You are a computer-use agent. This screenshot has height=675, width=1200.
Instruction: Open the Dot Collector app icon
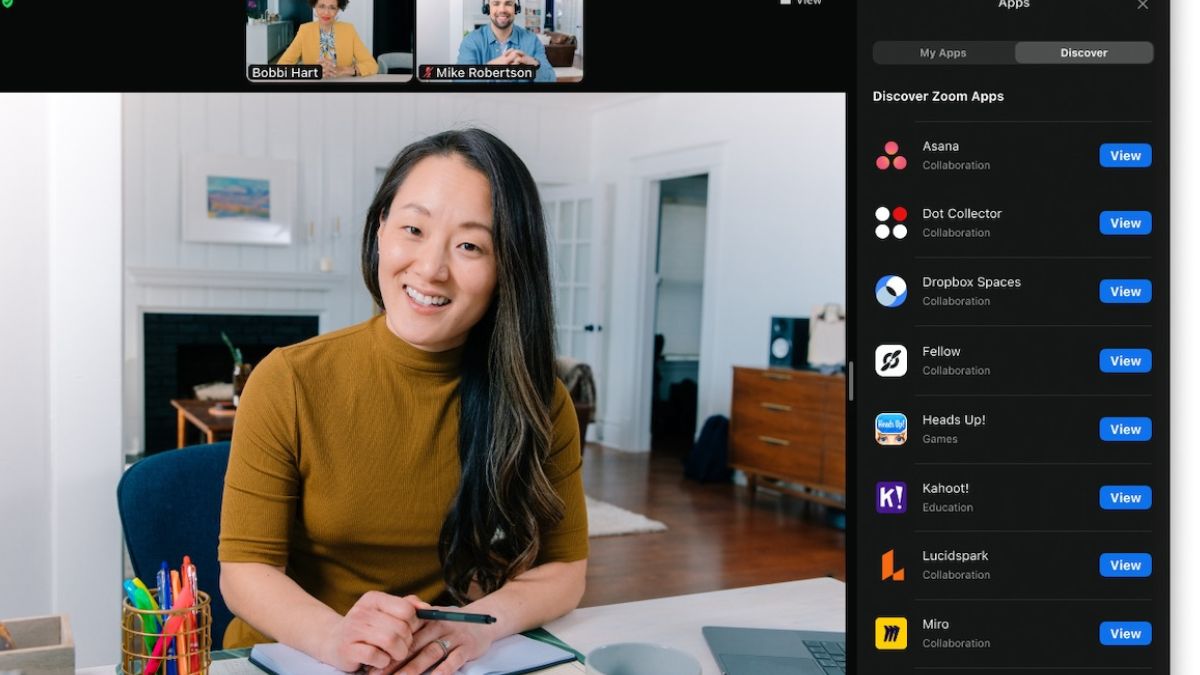coord(891,223)
